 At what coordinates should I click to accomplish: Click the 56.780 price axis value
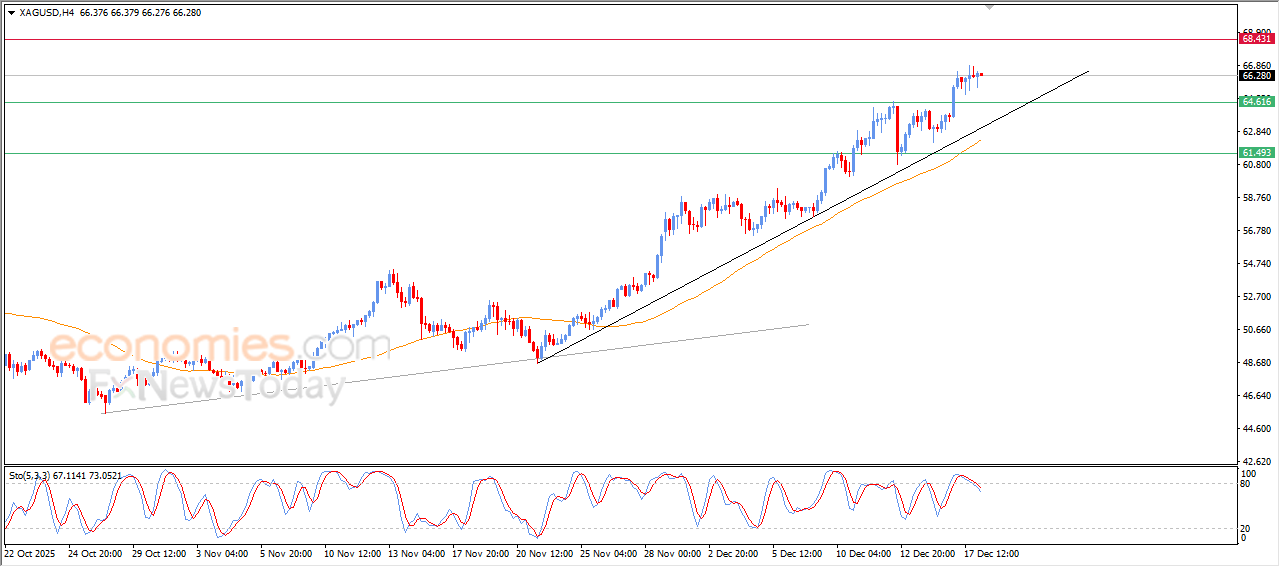pyautogui.click(x=1256, y=230)
